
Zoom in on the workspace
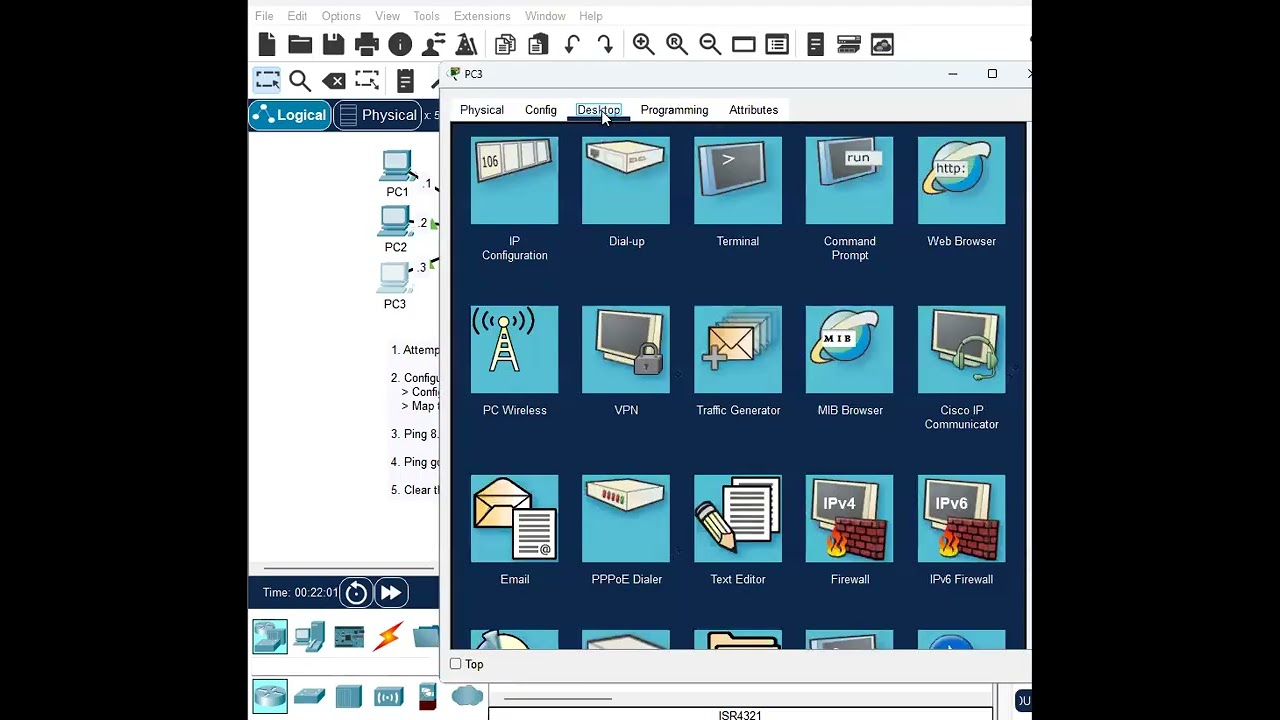coord(643,44)
